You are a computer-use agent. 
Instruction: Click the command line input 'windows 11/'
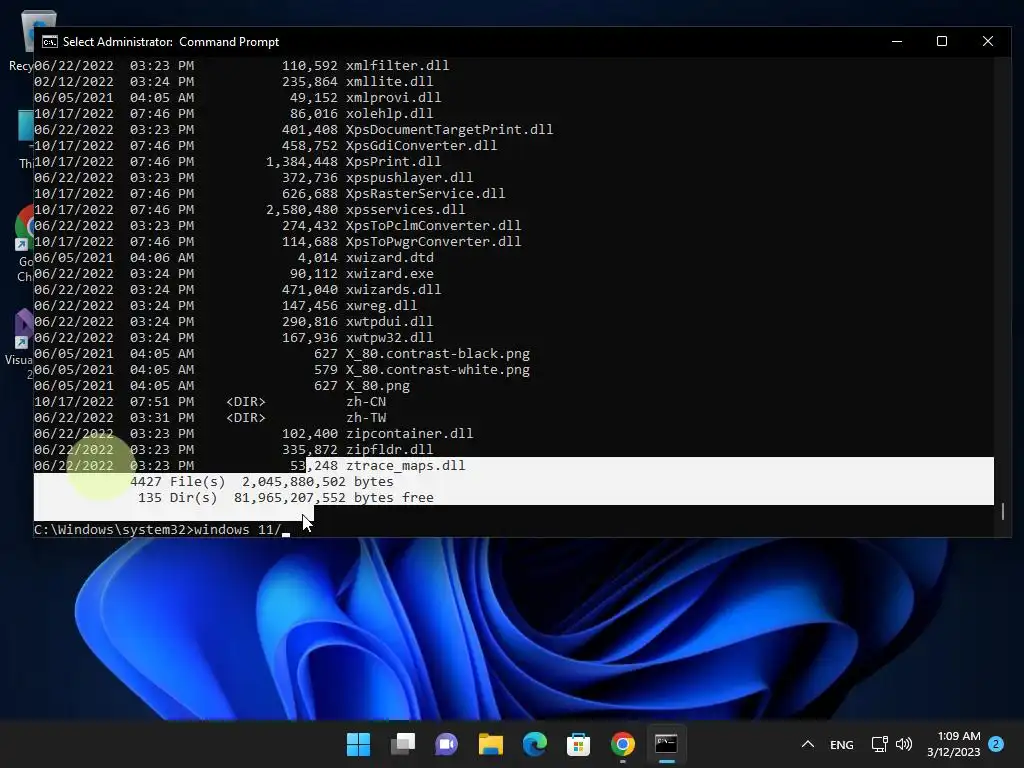click(x=238, y=530)
